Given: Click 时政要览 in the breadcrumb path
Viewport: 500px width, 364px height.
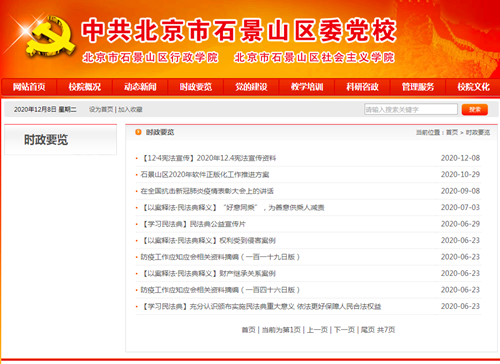Looking at the screenshot, I should (x=478, y=133).
